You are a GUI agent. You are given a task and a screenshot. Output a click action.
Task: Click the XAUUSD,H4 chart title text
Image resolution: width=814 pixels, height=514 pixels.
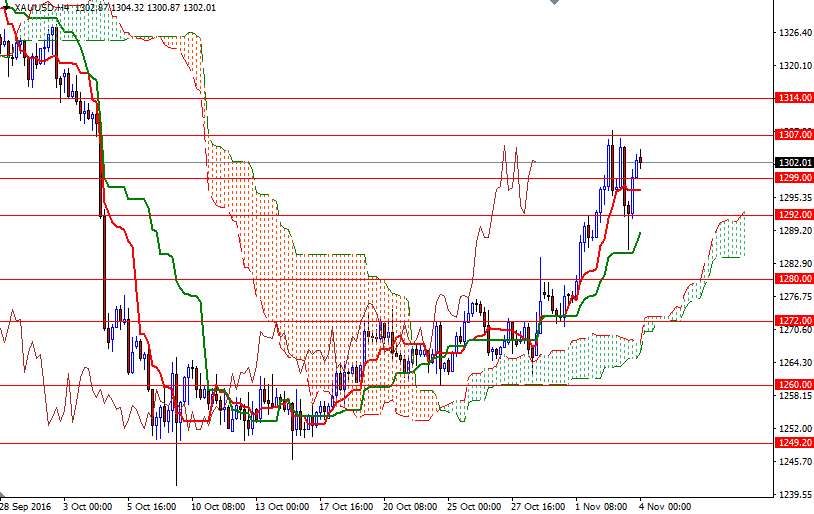pos(45,7)
